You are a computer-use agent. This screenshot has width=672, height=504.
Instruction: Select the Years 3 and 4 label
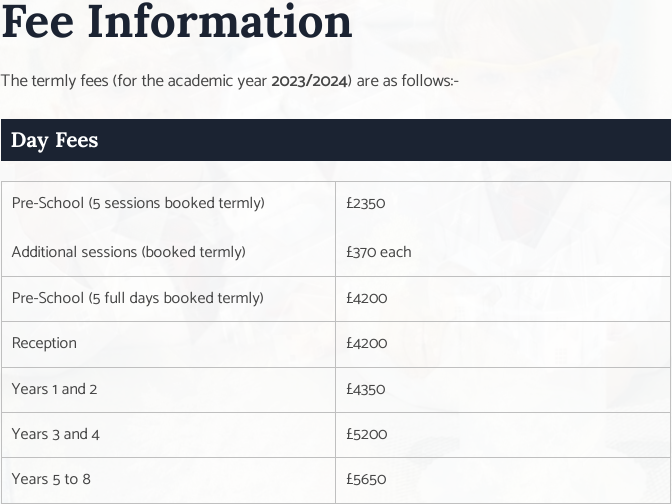point(56,434)
